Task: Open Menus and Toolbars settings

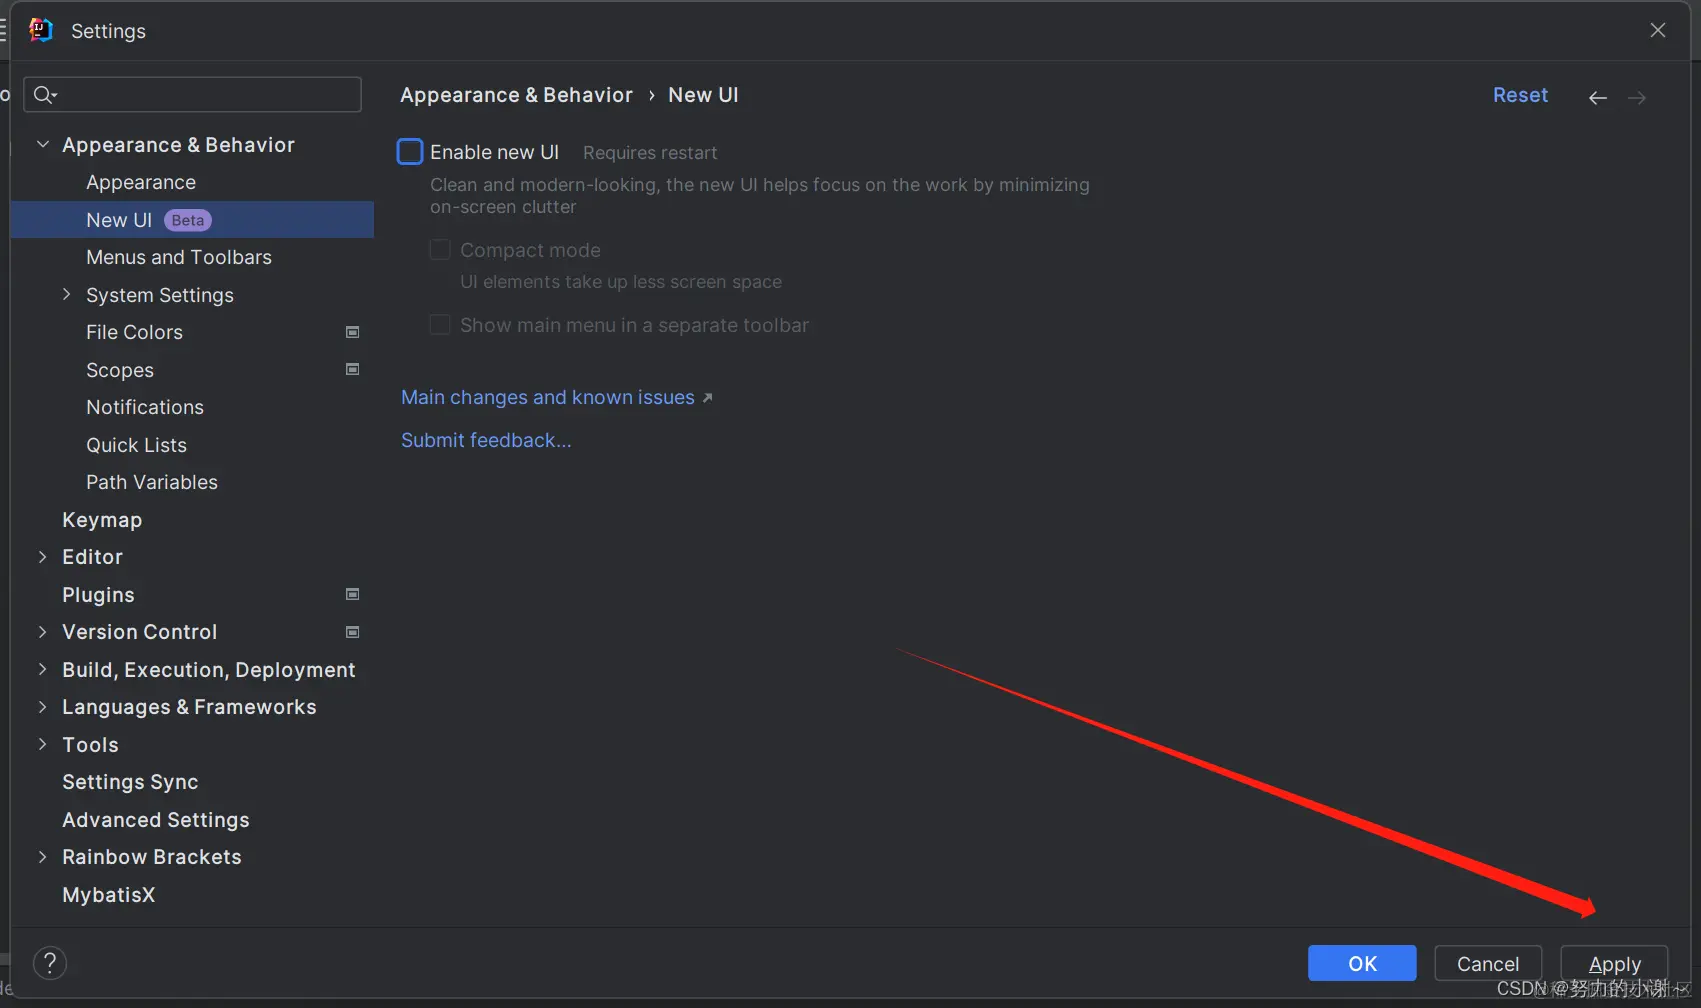Action: (179, 257)
